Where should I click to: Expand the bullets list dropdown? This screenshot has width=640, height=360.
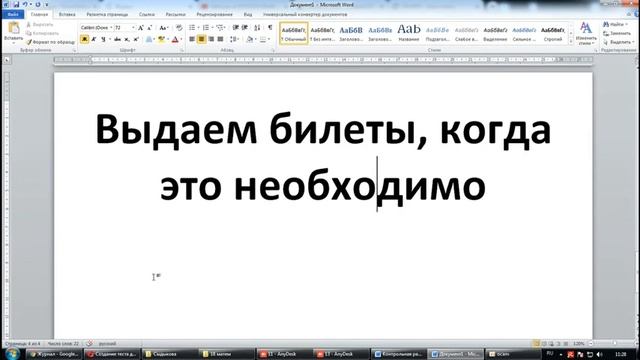coord(198,28)
